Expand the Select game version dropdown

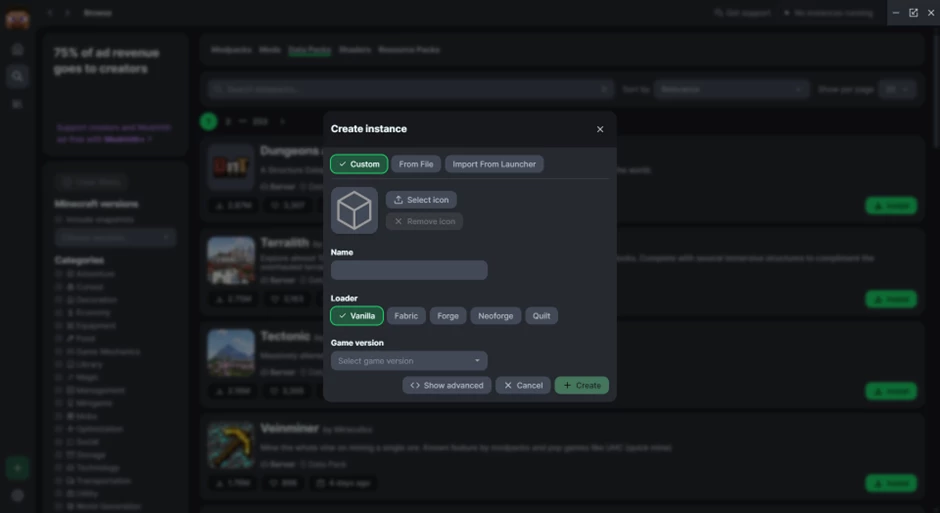[x=409, y=361]
